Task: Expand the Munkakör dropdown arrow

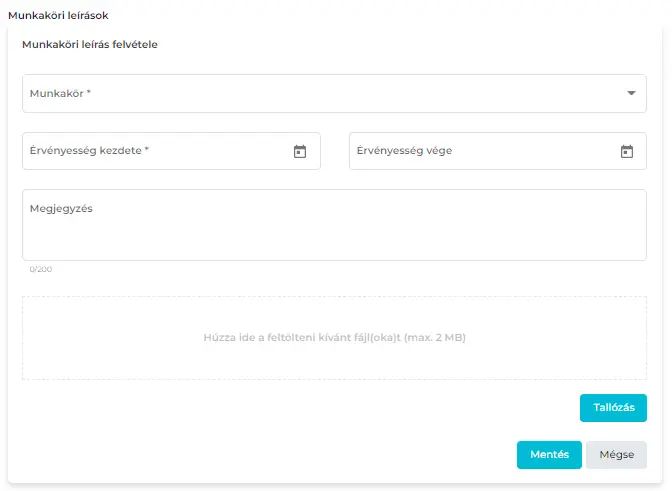Action: [x=631, y=93]
